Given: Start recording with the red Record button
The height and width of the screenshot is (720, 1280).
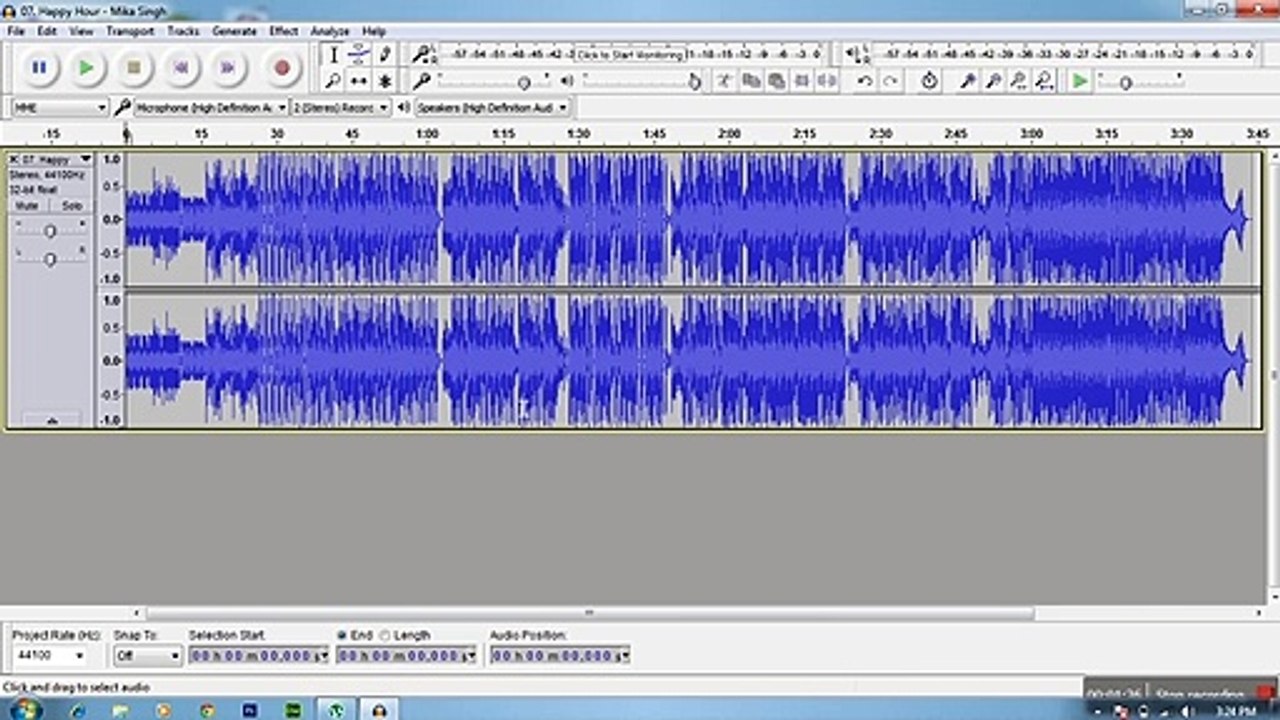Looking at the screenshot, I should coord(282,68).
